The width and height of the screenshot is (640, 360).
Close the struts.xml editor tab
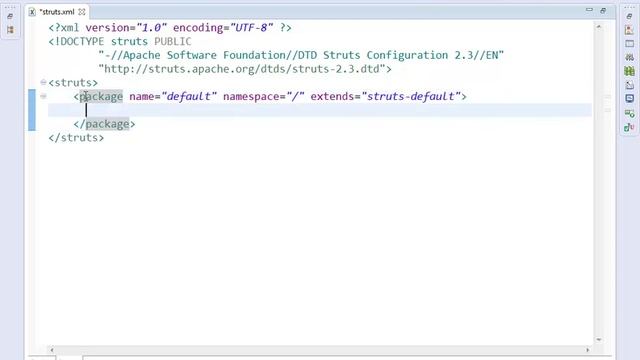82,12
